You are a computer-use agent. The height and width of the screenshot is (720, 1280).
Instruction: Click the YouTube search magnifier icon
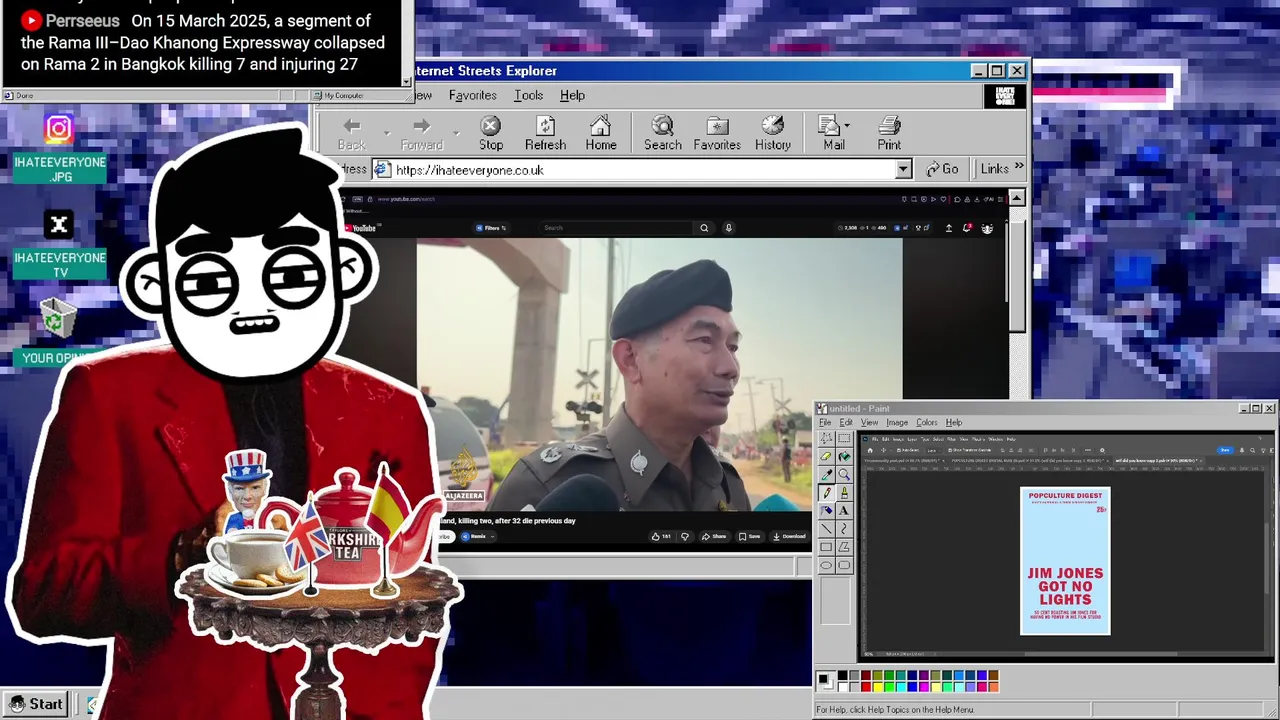tap(704, 228)
